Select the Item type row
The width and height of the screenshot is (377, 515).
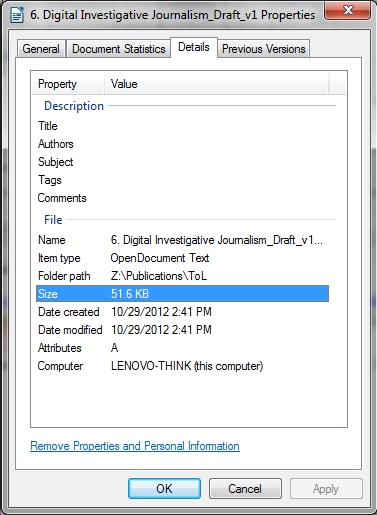182,258
